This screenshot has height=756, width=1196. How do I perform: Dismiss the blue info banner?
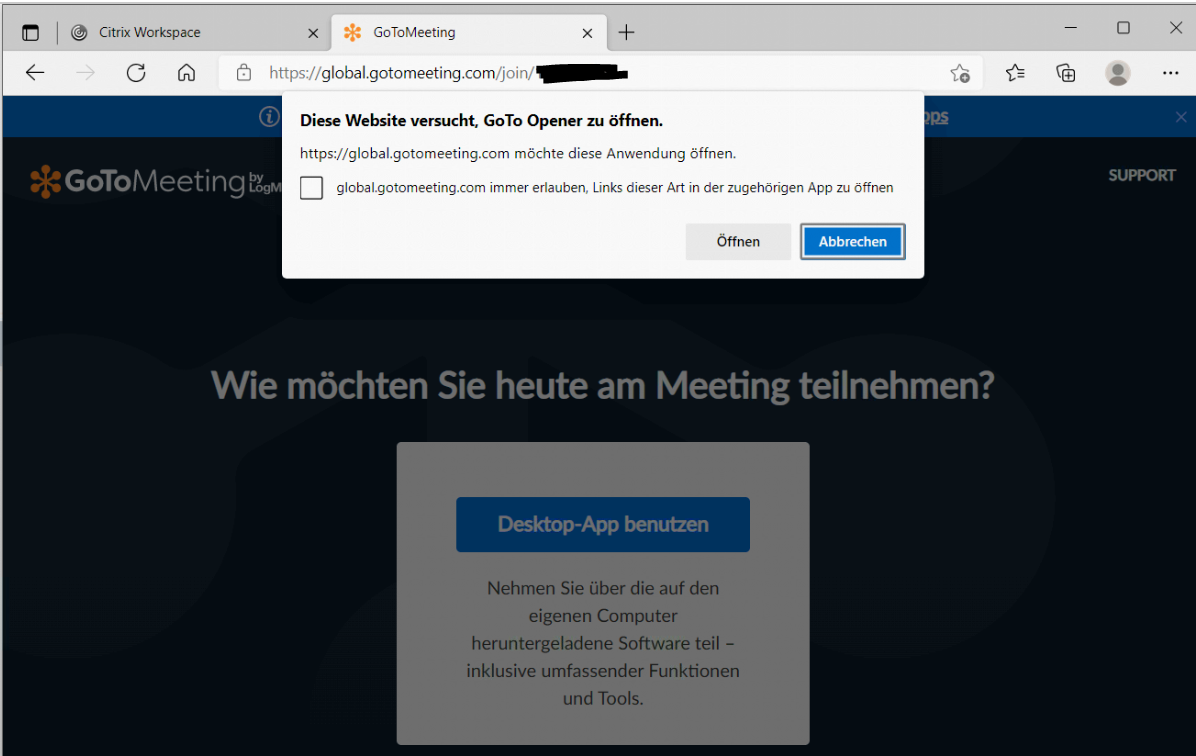(x=1181, y=117)
